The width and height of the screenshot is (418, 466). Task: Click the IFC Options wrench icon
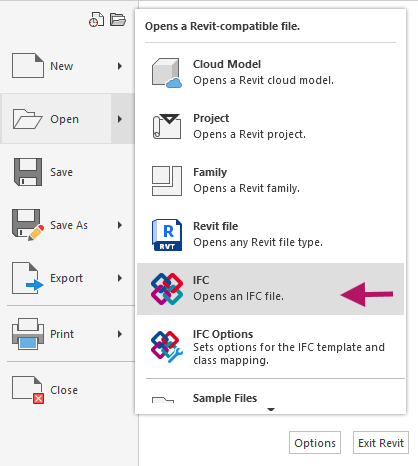[167, 347]
